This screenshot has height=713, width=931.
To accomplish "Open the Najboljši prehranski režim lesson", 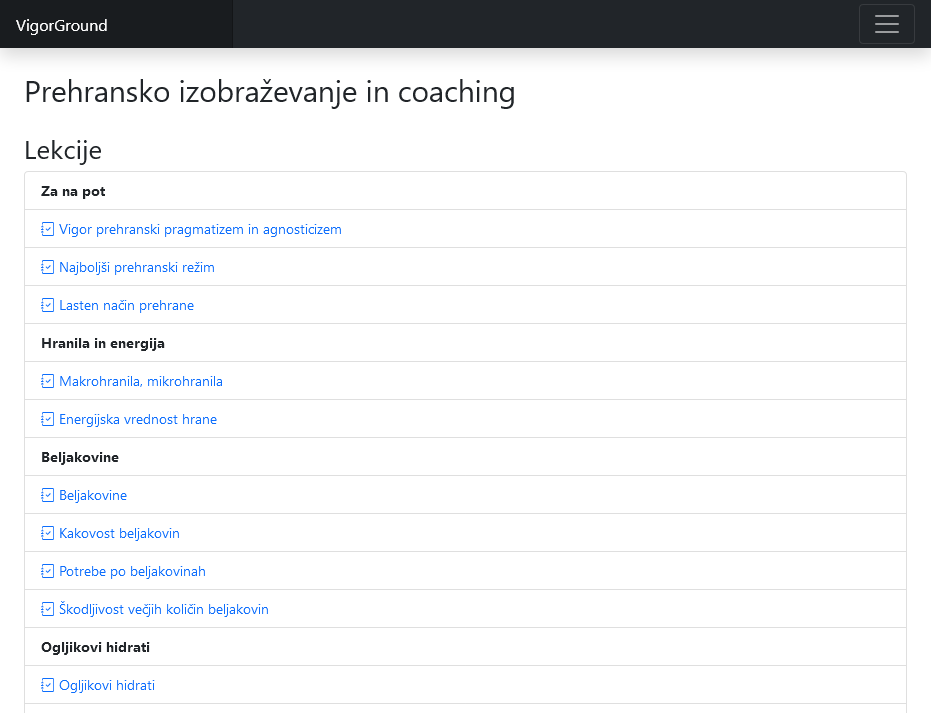I will click(137, 267).
